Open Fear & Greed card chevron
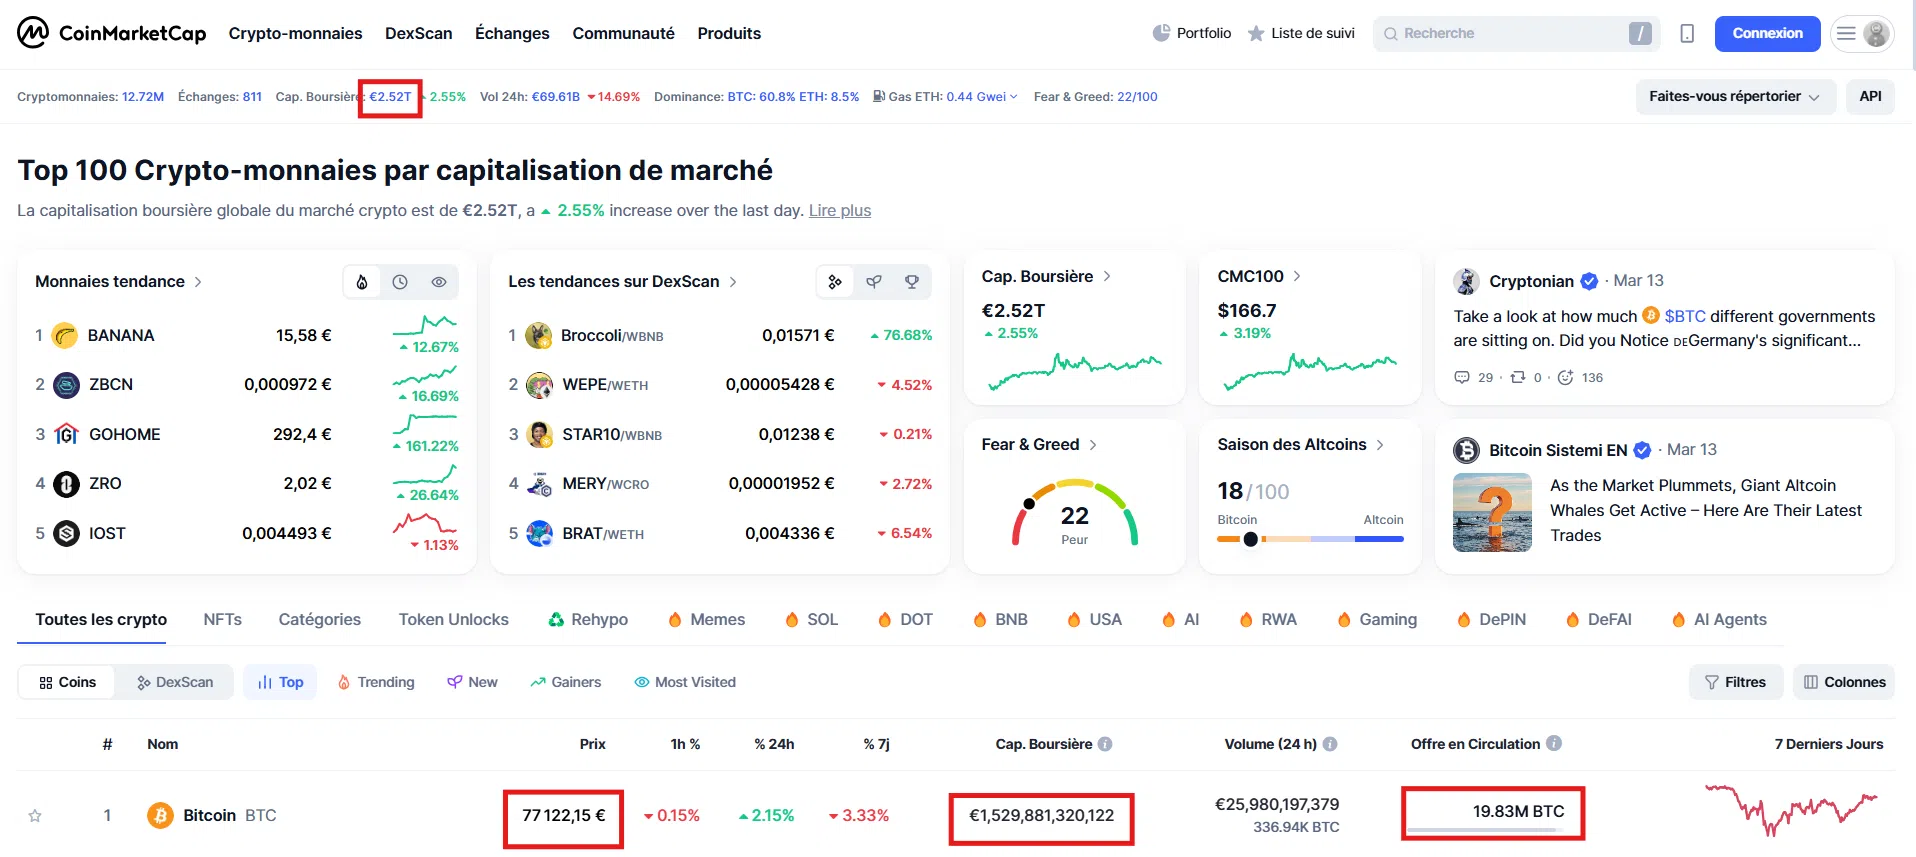 click(x=1093, y=445)
